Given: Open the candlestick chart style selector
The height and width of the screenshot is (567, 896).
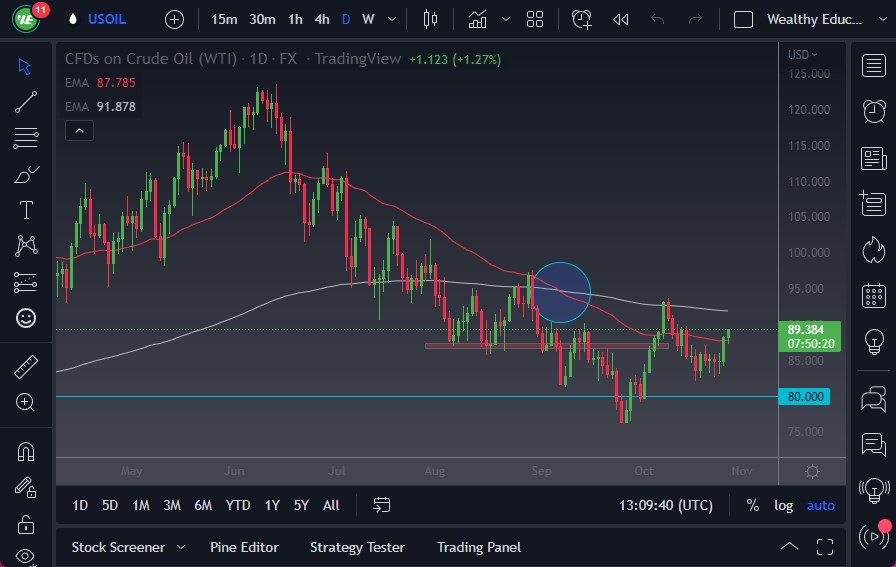Looking at the screenshot, I should (431, 19).
